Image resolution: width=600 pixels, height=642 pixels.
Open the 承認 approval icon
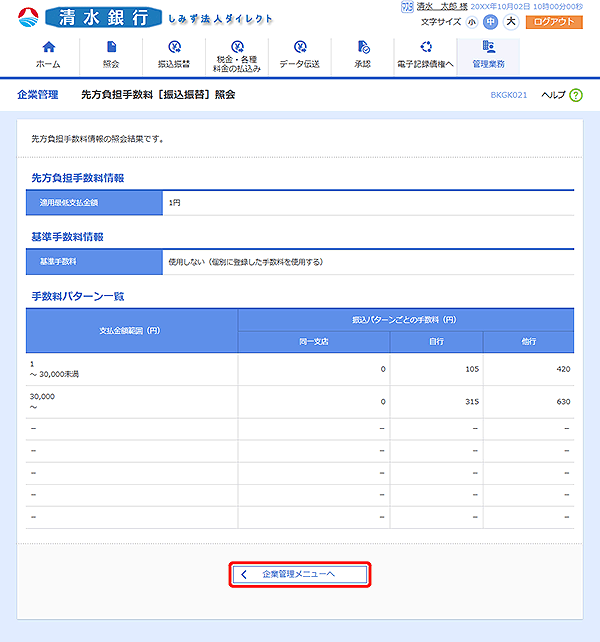pos(362,48)
